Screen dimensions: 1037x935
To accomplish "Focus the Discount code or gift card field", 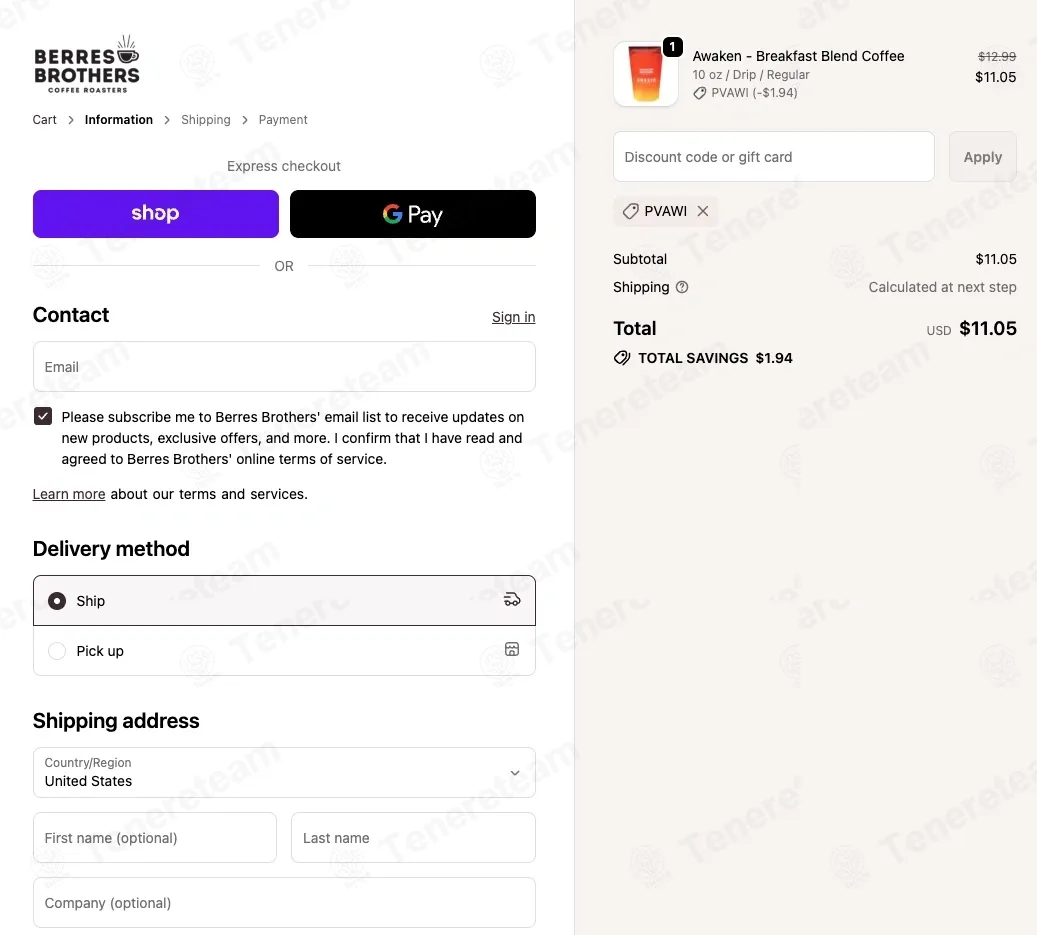I will click(x=774, y=157).
